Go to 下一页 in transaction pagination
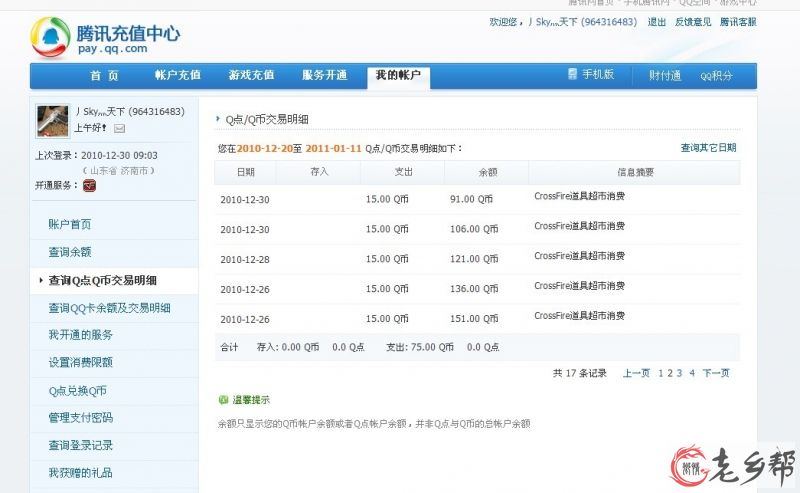This screenshot has height=493, width=800. 715,373
